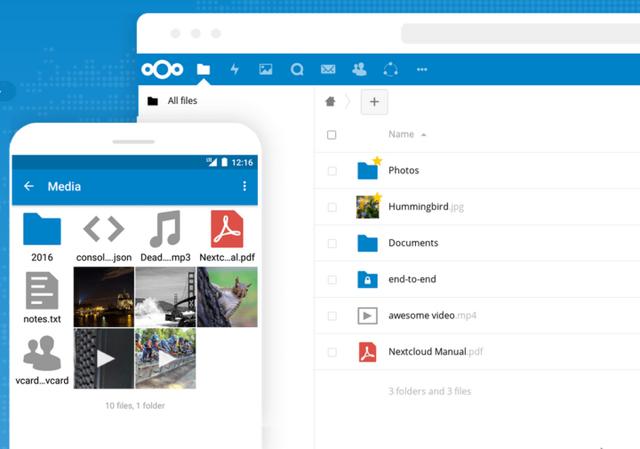This screenshot has height=449, width=640.
Task: Tap the Golden Gate bridge photo thumbnail
Action: click(x=165, y=297)
